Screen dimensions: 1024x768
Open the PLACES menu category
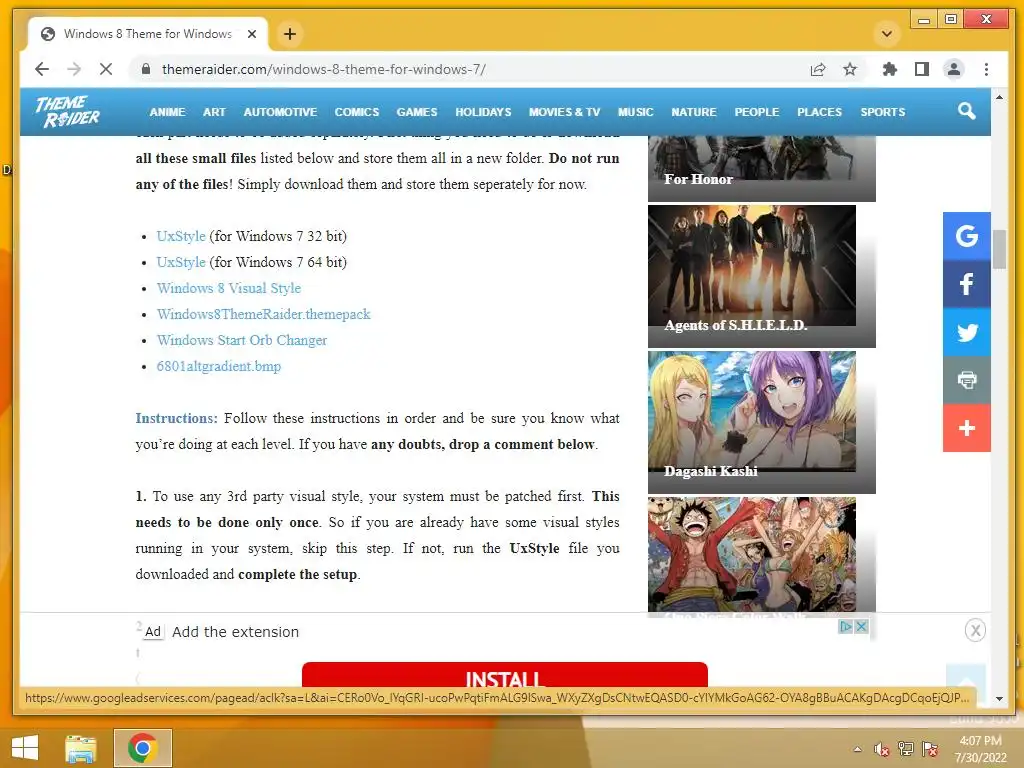click(819, 112)
